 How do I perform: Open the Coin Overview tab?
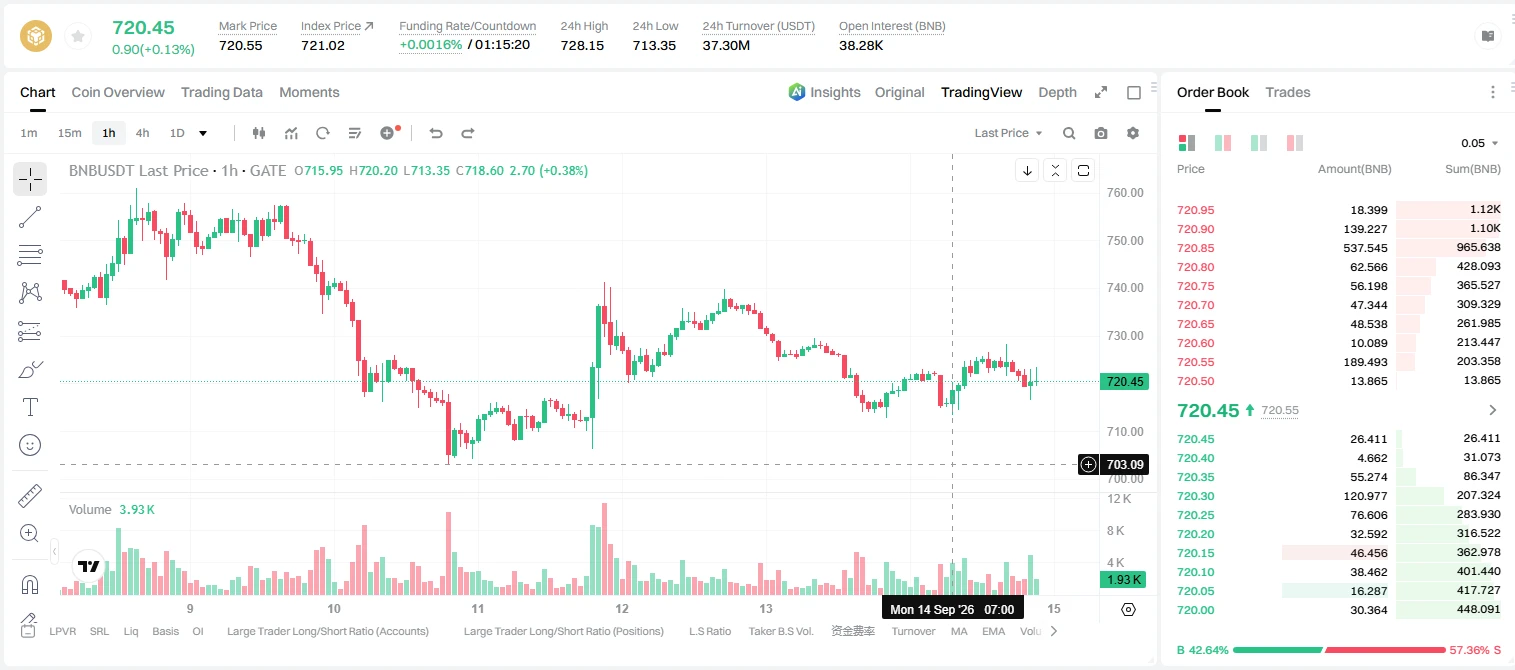click(x=118, y=92)
